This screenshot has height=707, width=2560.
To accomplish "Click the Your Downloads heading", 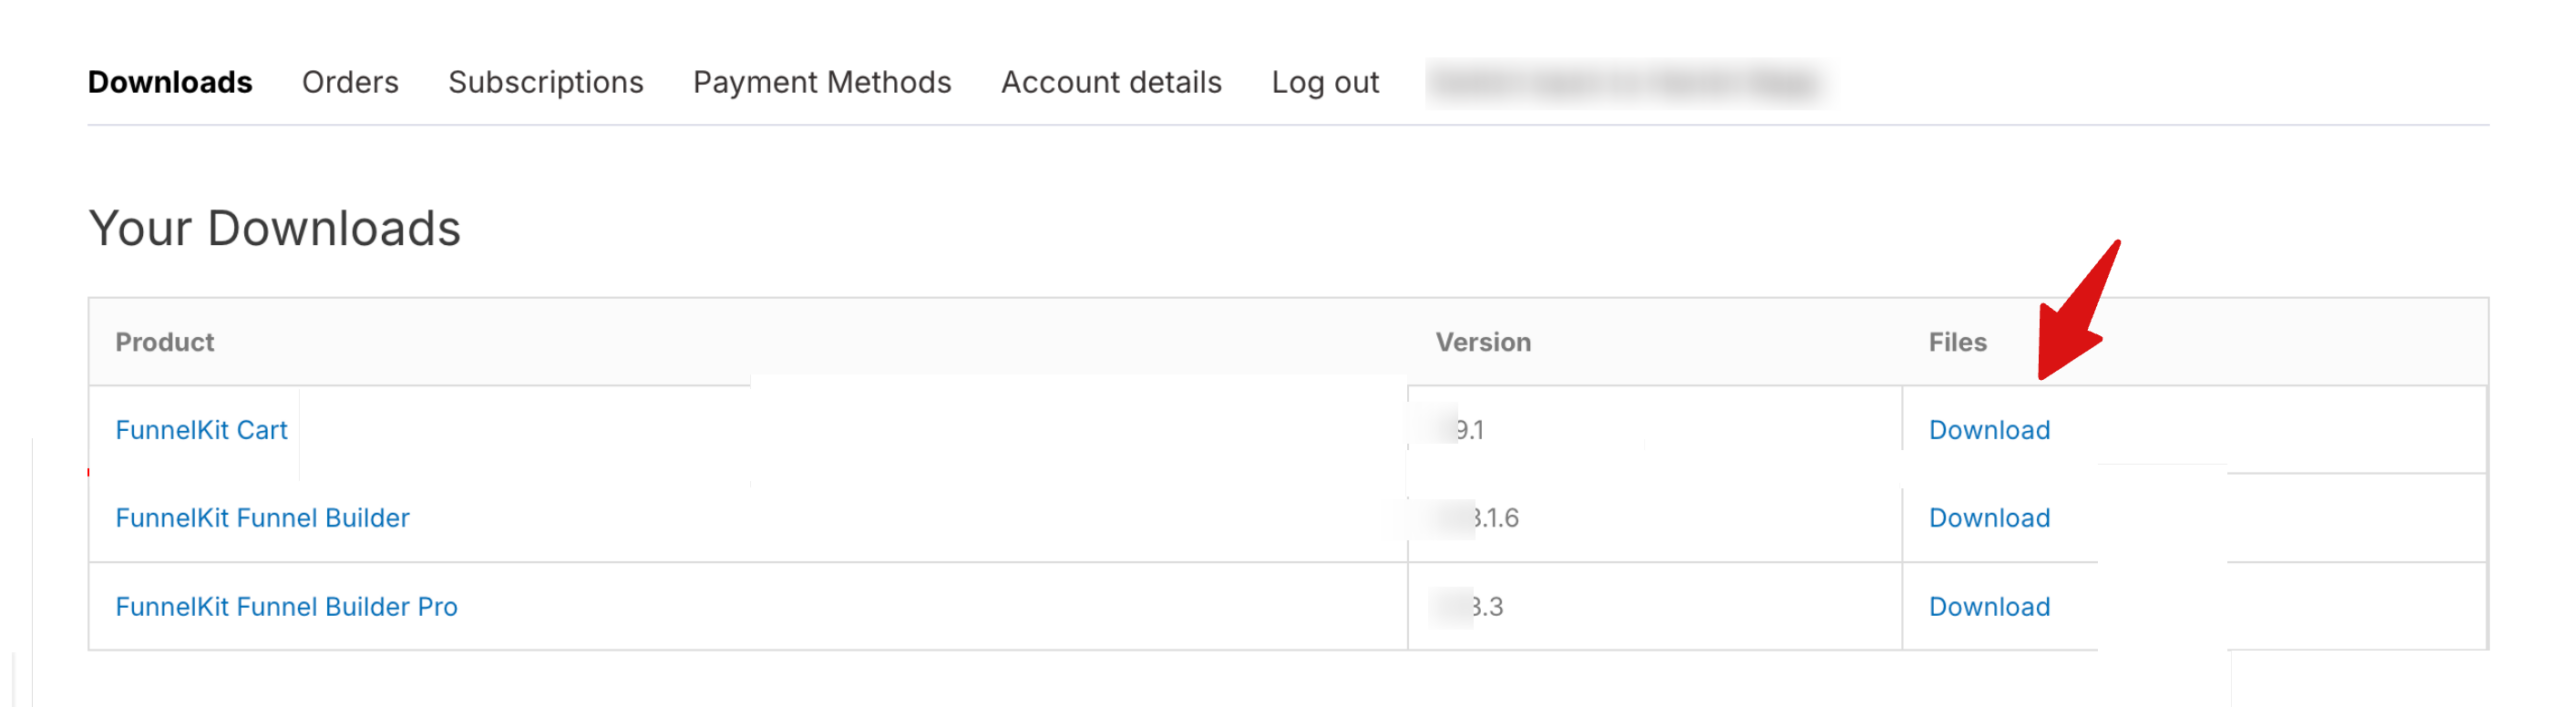I will click(274, 228).
